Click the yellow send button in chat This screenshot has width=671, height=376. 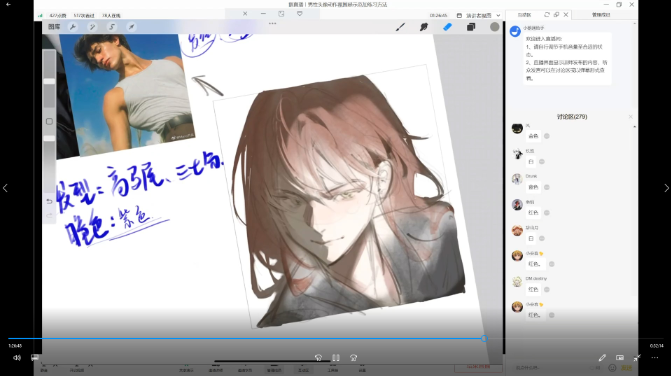pyautogui.click(x=626, y=367)
